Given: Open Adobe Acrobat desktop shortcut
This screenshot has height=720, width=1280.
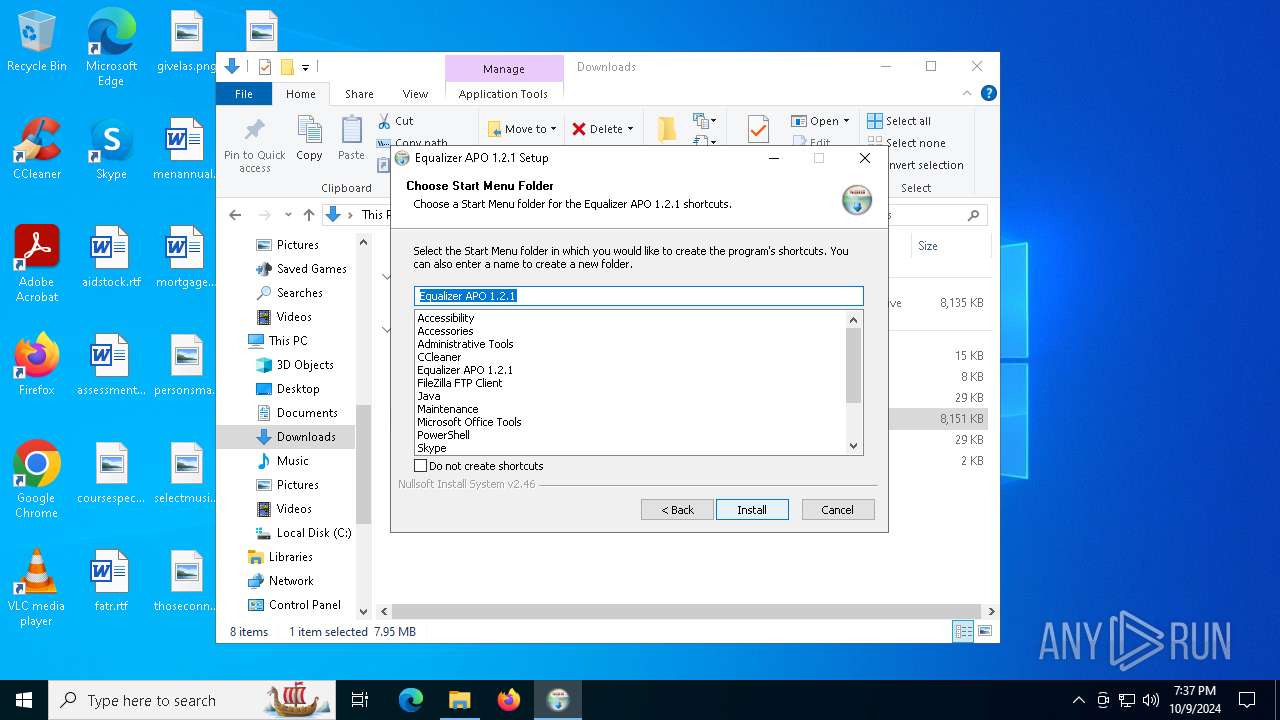Looking at the screenshot, I should click(x=37, y=264).
